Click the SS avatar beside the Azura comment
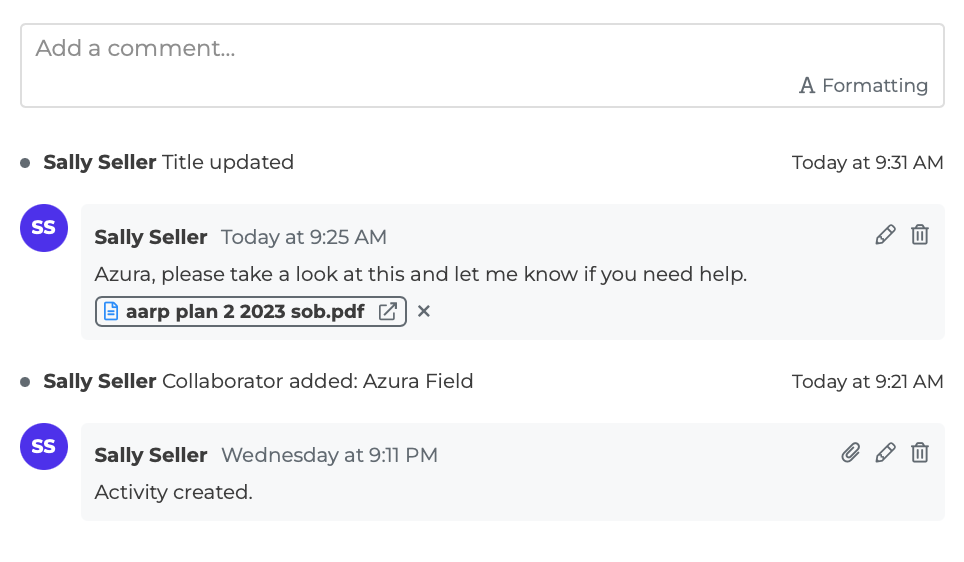 coord(44,228)
